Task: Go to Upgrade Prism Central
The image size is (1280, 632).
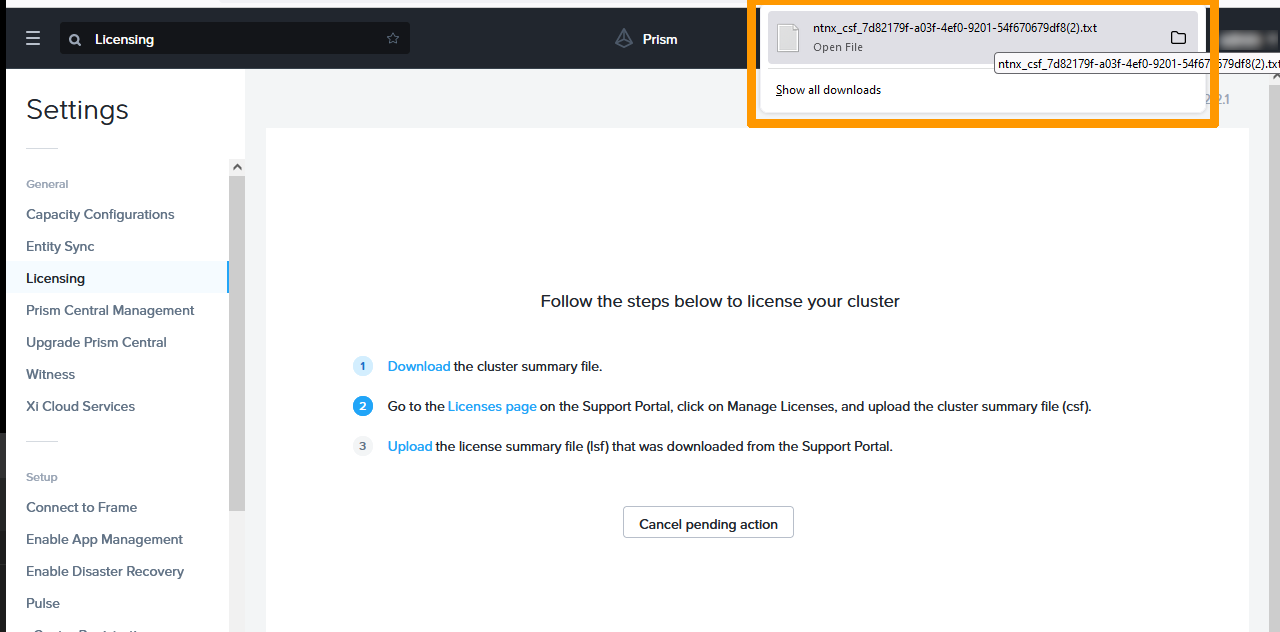Action: 96,342
